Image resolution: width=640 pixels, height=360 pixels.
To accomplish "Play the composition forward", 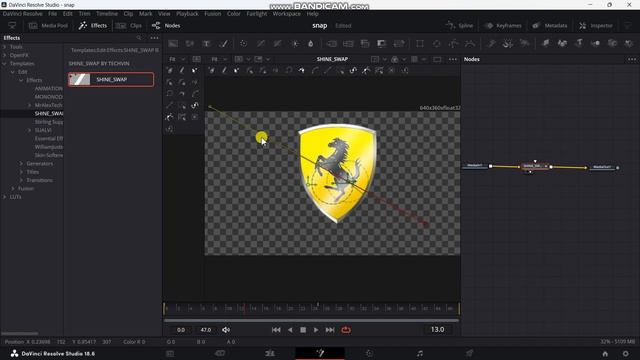I will (316, 330).
